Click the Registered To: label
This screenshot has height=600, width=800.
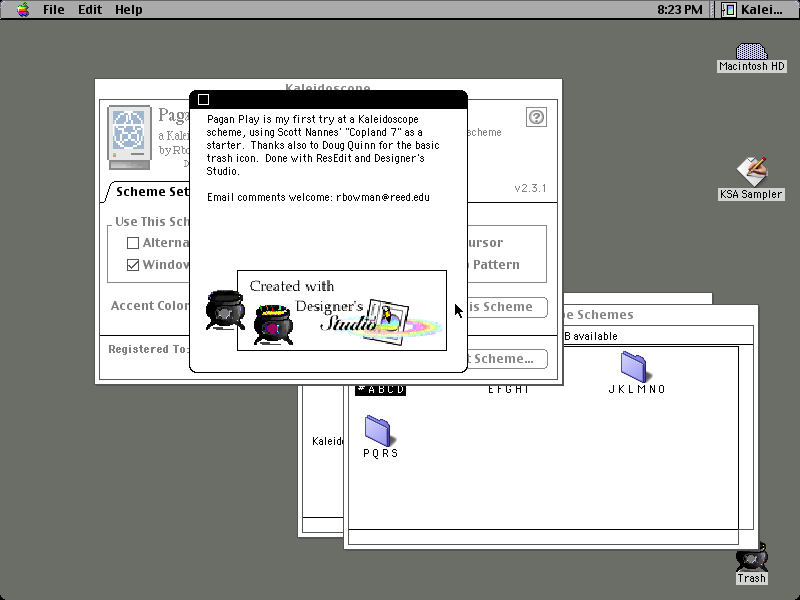click(x=148, y=349)
